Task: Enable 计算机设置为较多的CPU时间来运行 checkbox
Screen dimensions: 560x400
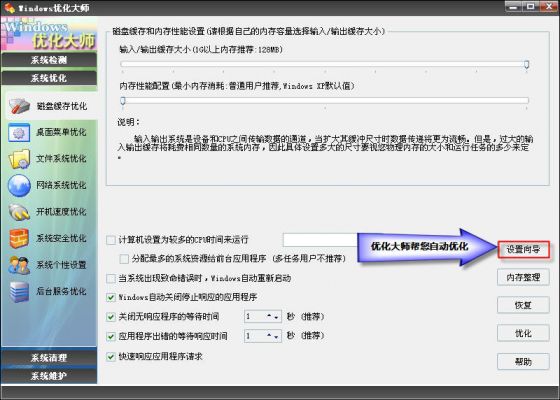Action: (111, 240)
